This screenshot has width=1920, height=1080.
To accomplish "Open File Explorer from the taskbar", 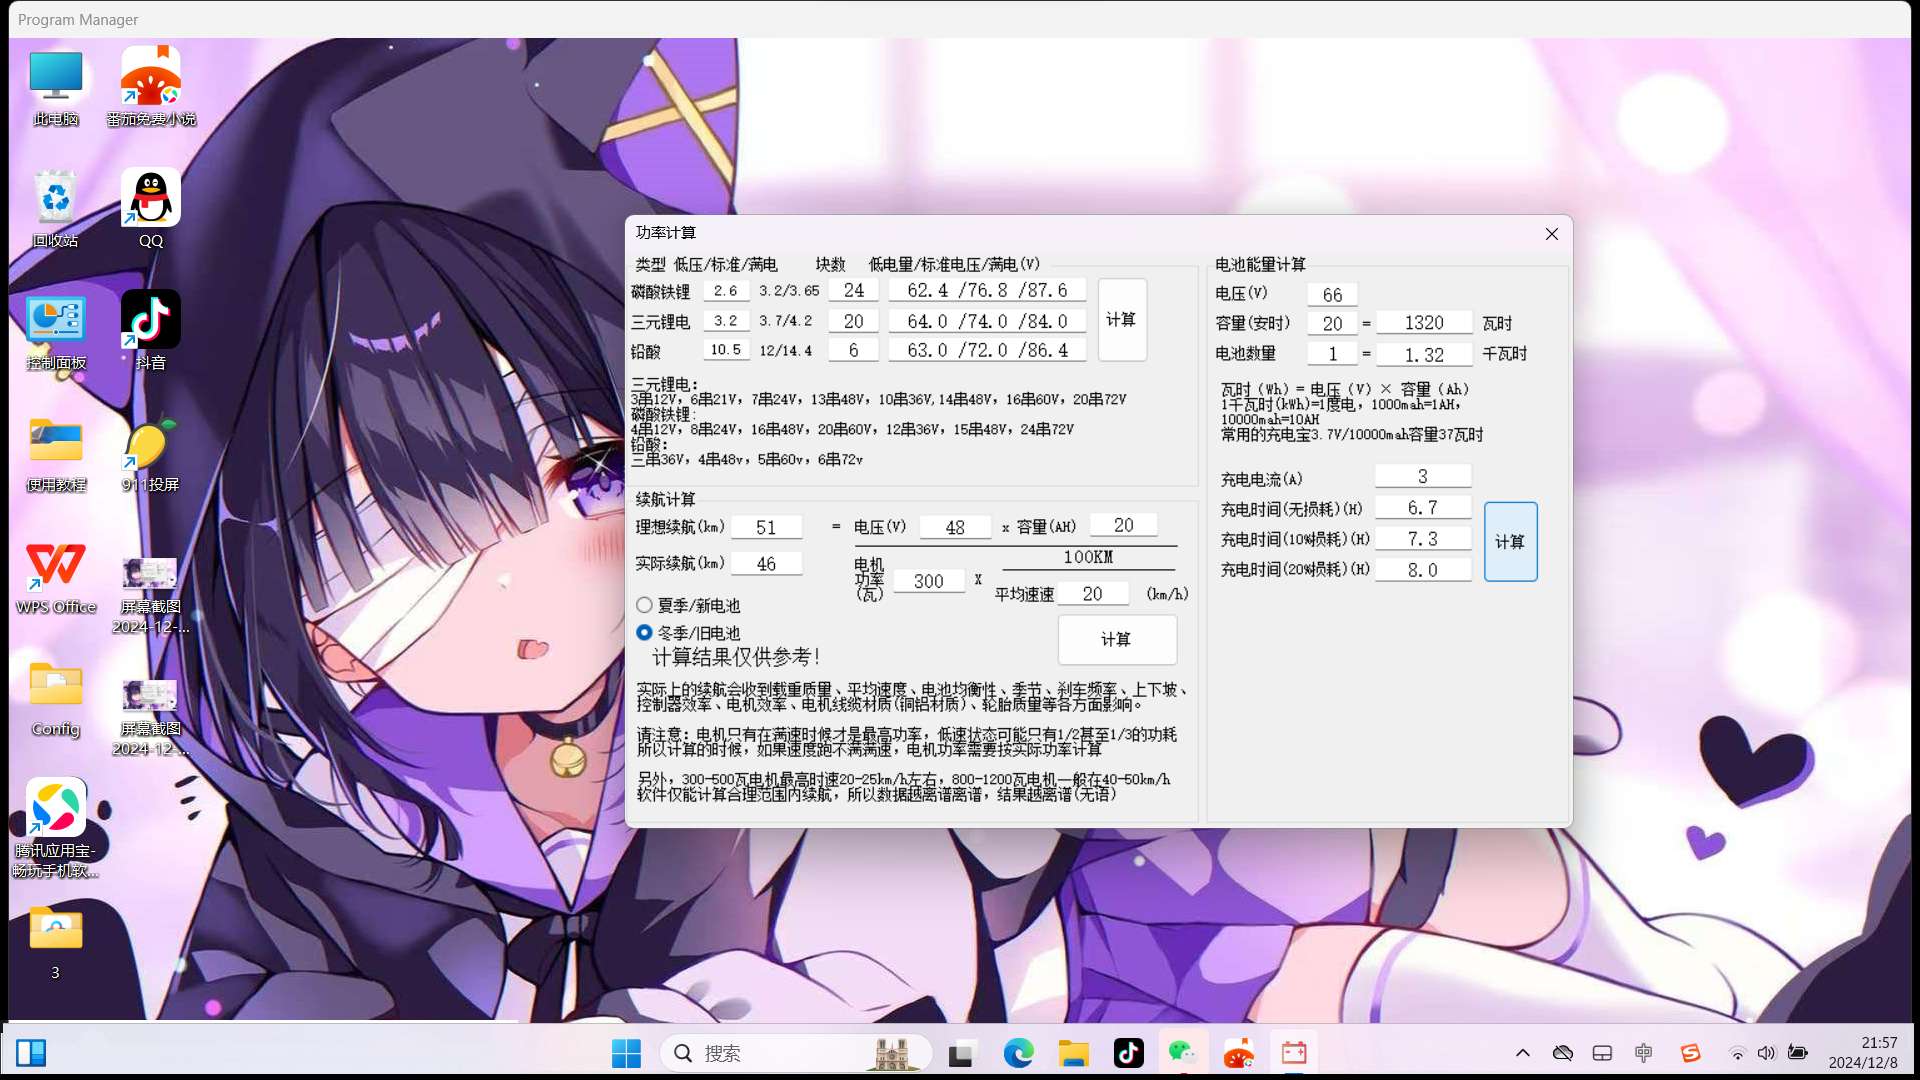I will (x=1073, y=1053).
